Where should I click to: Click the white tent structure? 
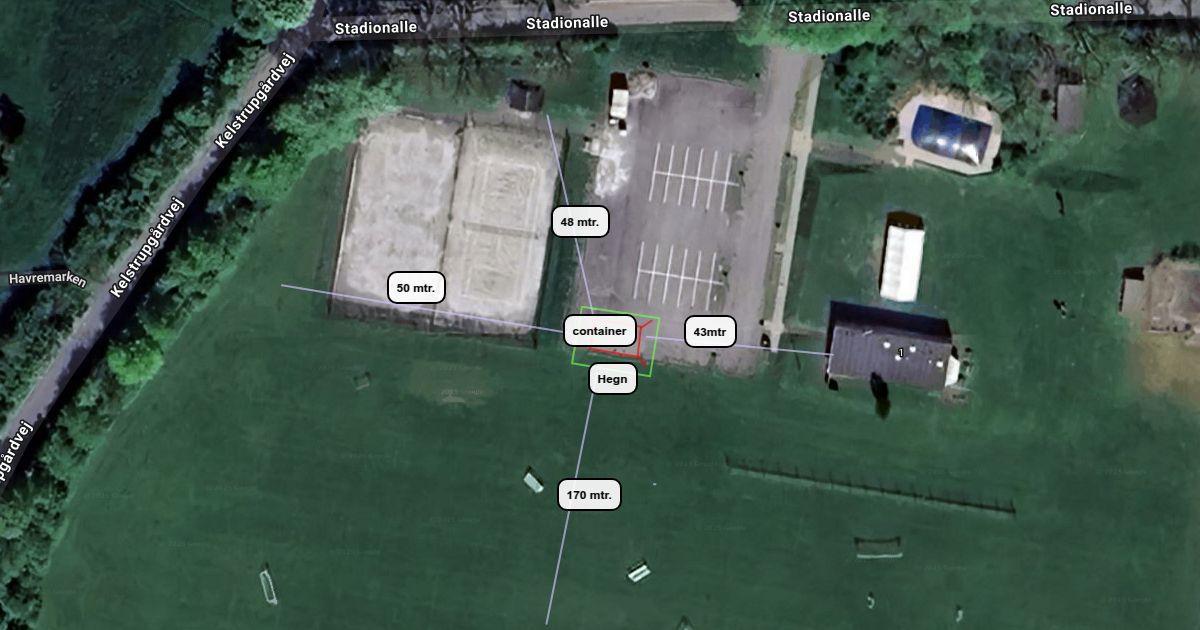tap(902, 257)
